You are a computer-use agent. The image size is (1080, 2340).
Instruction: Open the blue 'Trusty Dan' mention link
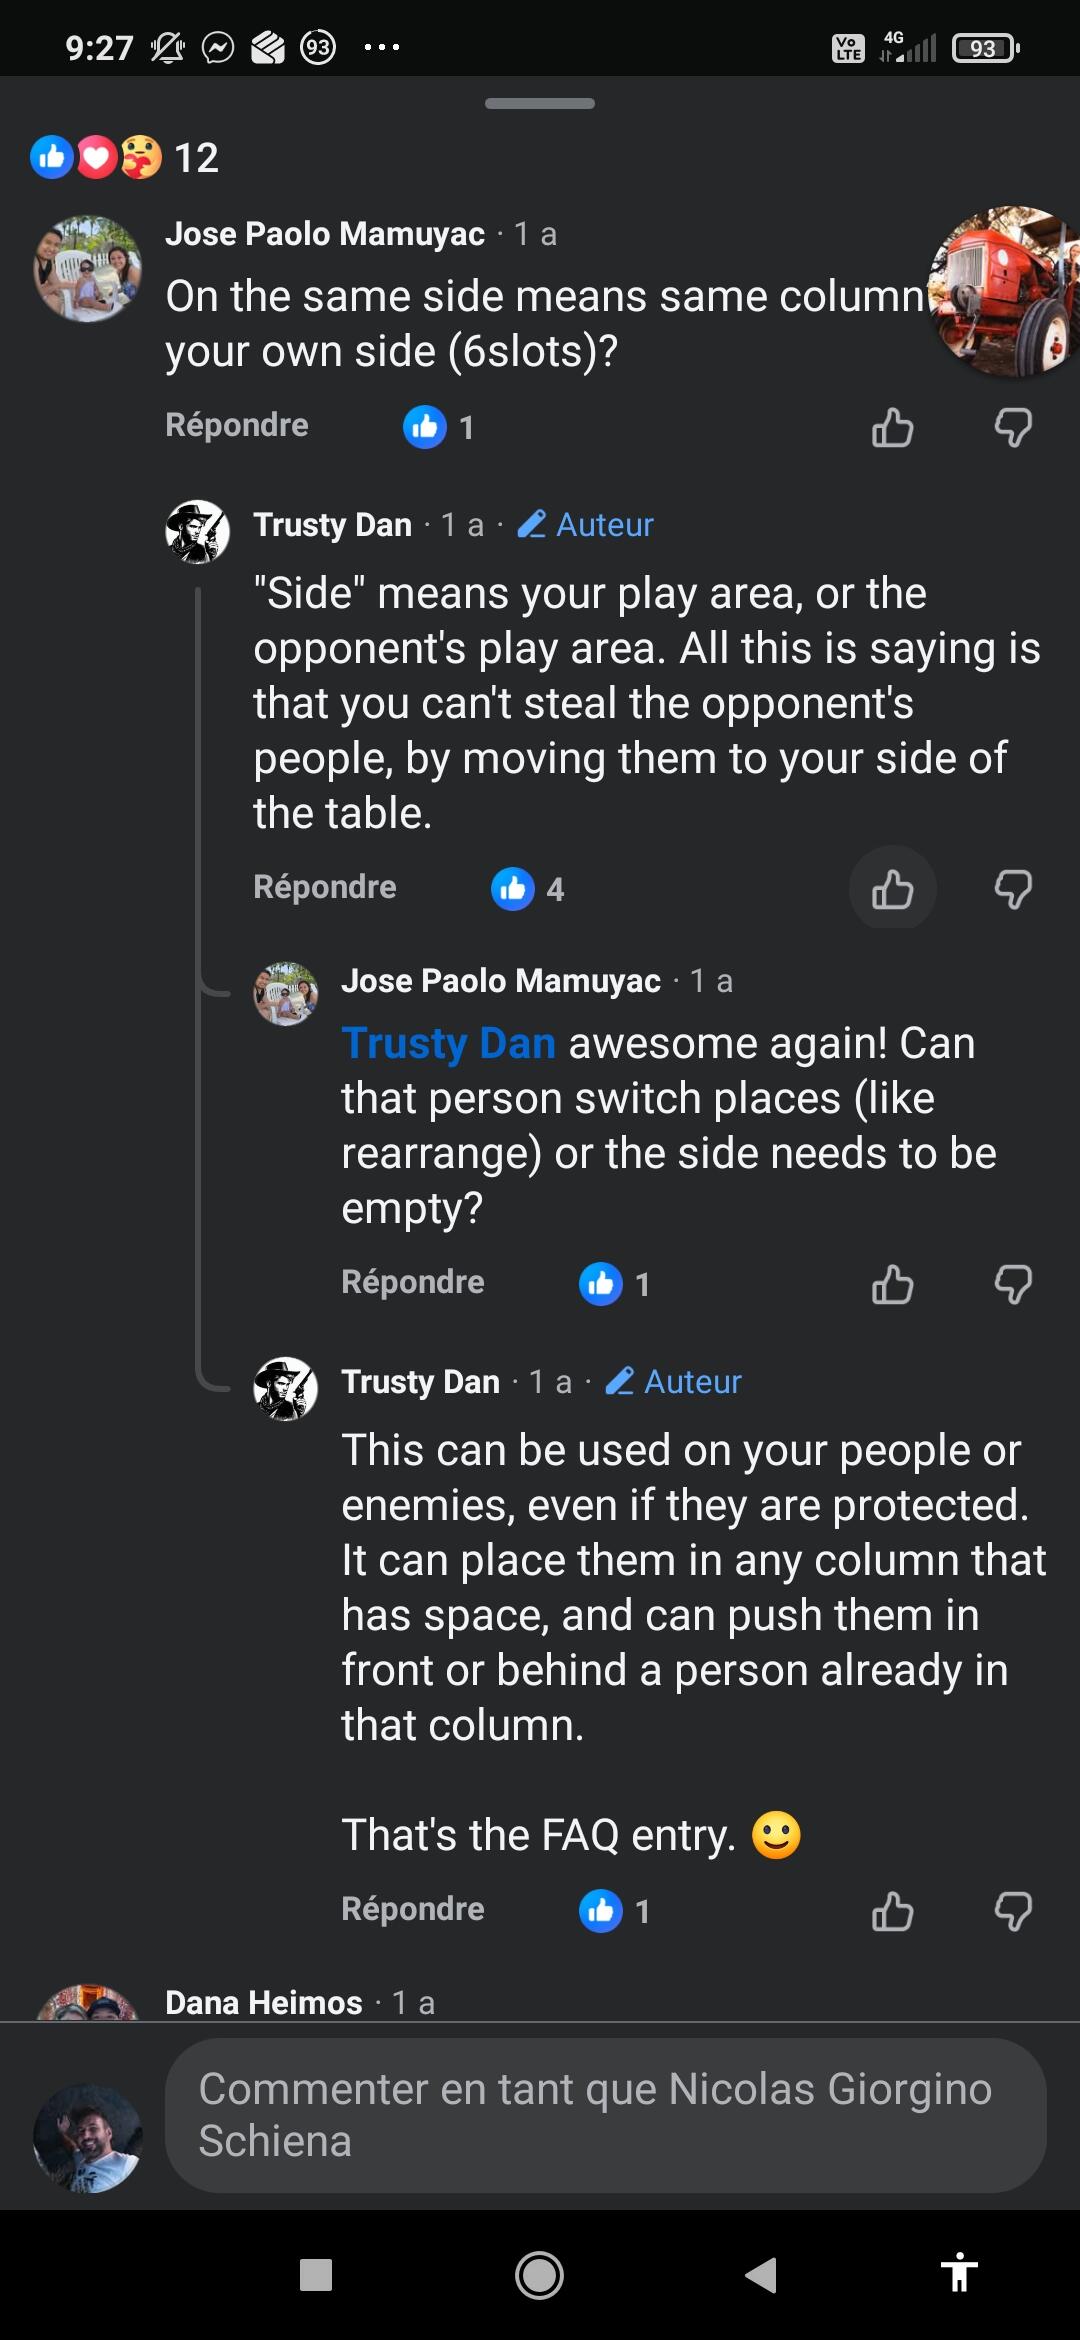tap(448, 1043)
